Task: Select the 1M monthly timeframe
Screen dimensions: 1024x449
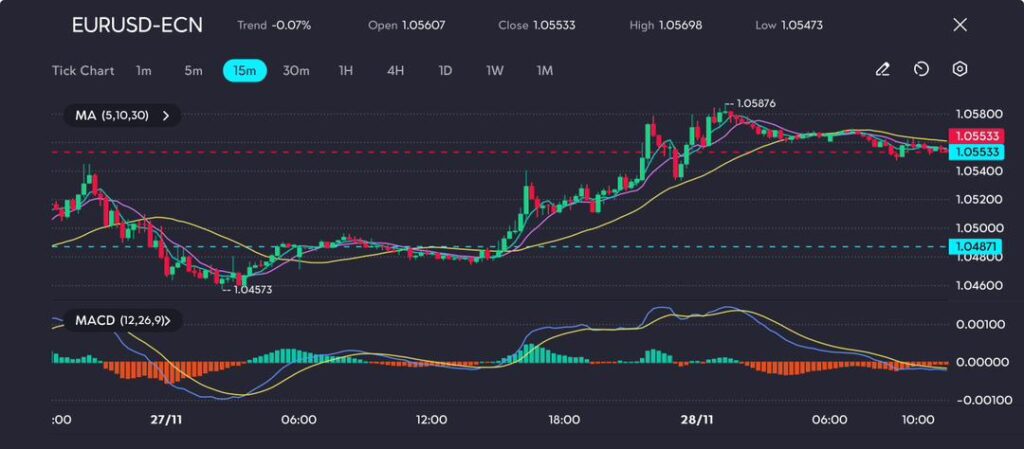Action: click(x=545, y=71)
